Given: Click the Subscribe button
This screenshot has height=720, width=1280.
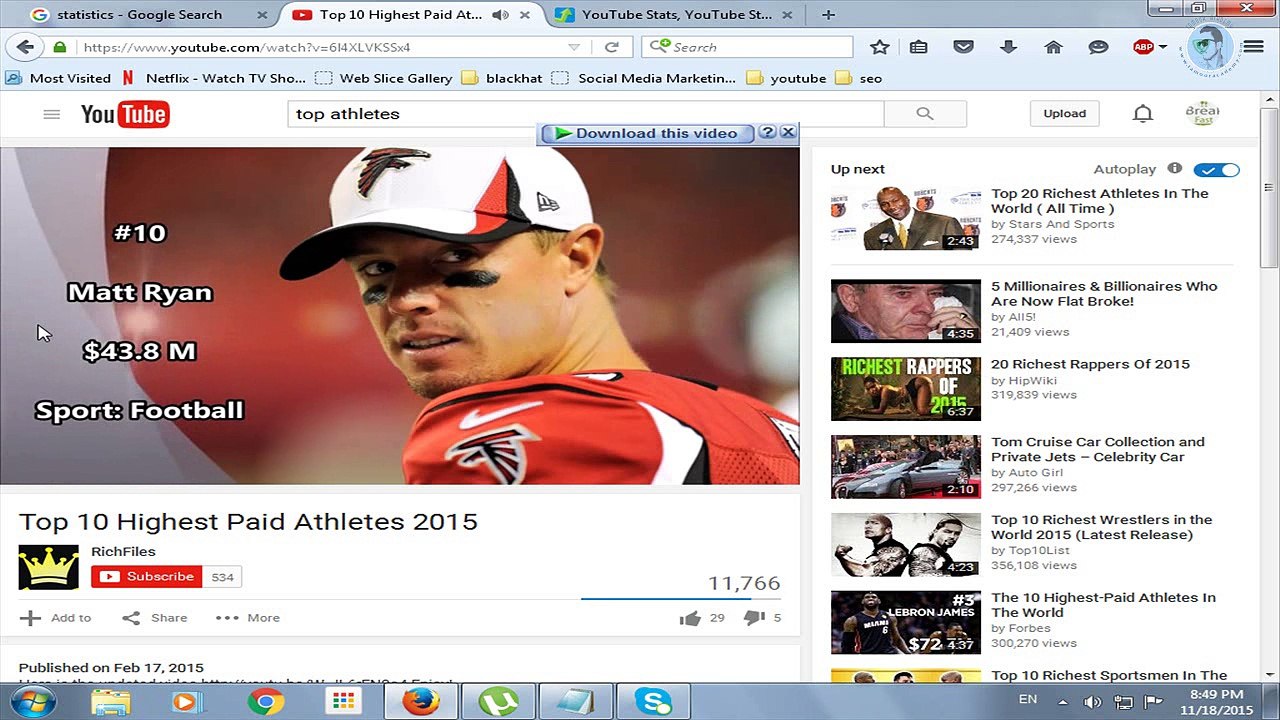Looking at the screenshot, I should (147, 577).
